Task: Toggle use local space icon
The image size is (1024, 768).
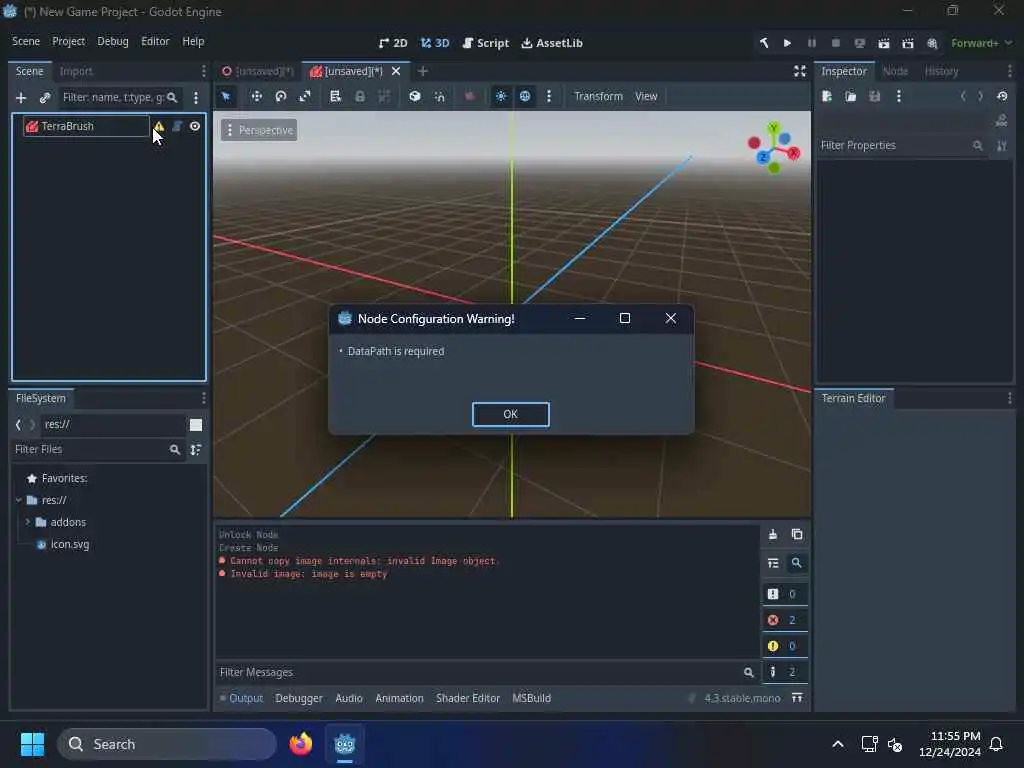Action: (x=415, y=96)
